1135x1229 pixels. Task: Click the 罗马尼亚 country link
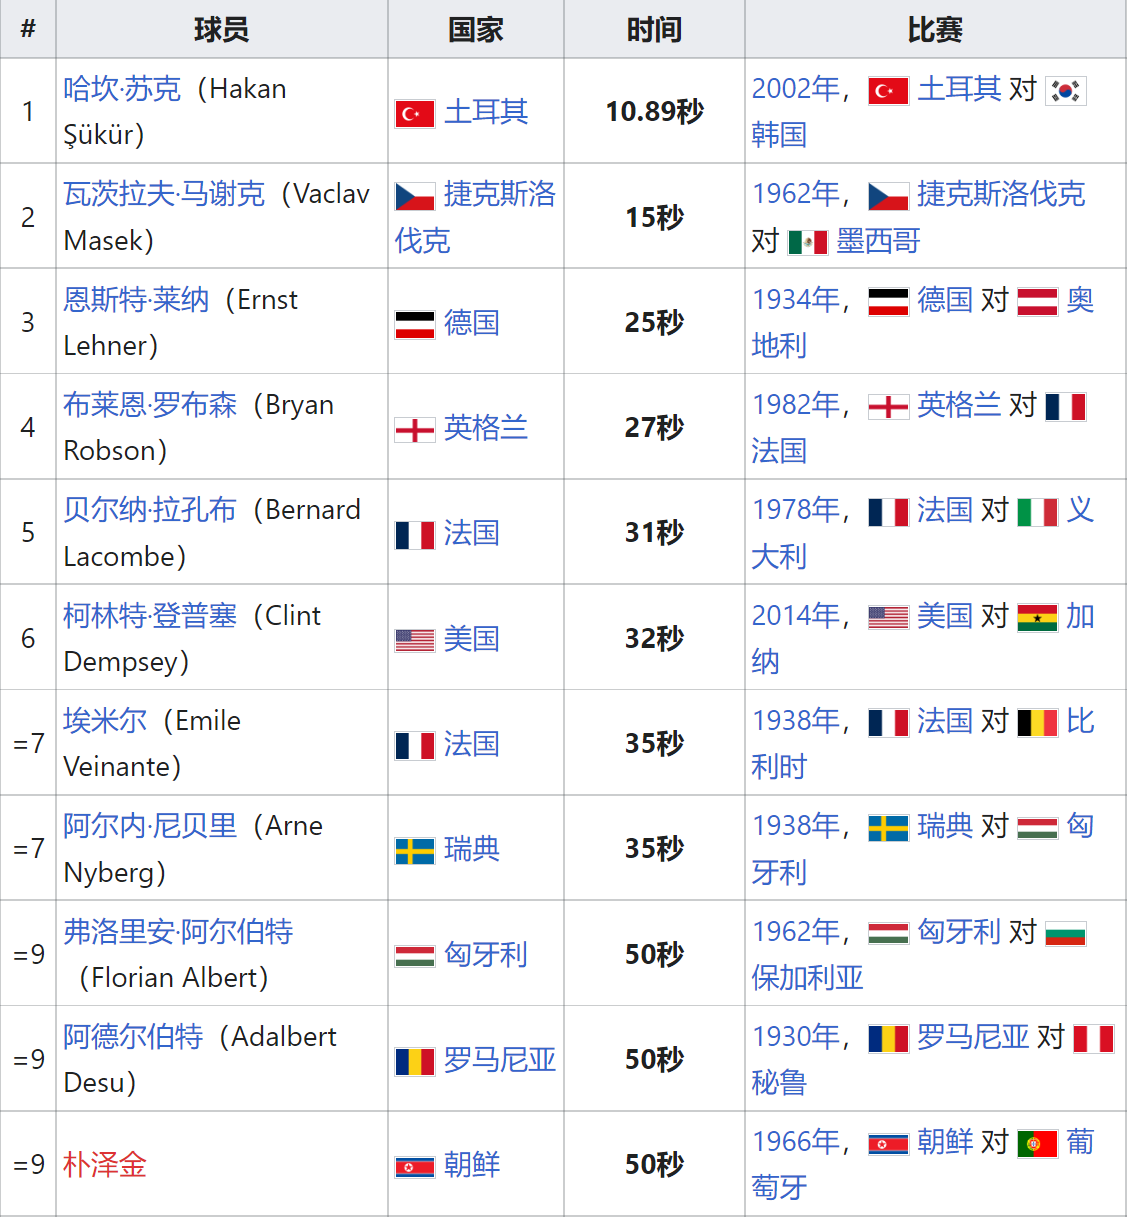coord(500,1060)
